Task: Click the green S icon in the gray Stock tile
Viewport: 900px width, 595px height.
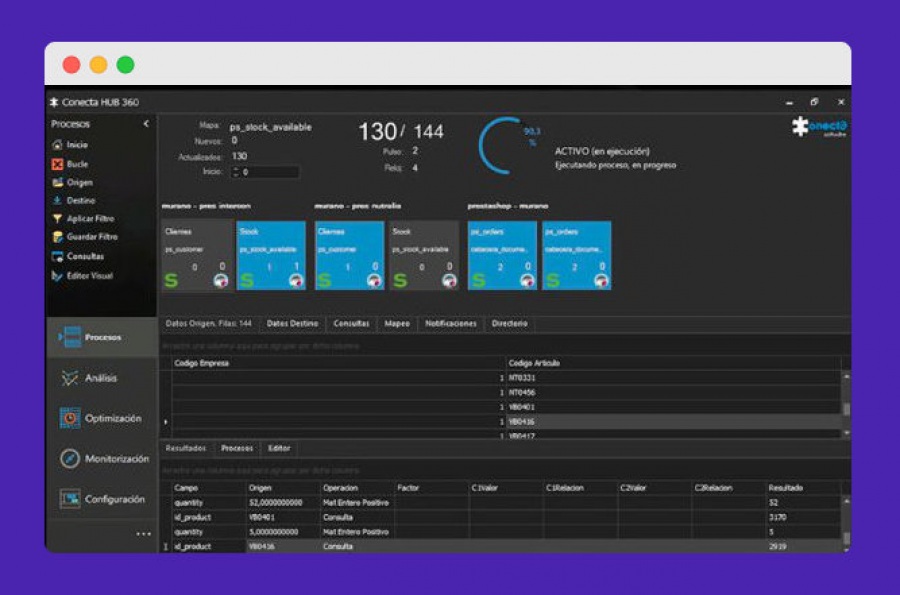Action: tap(400, 281)
